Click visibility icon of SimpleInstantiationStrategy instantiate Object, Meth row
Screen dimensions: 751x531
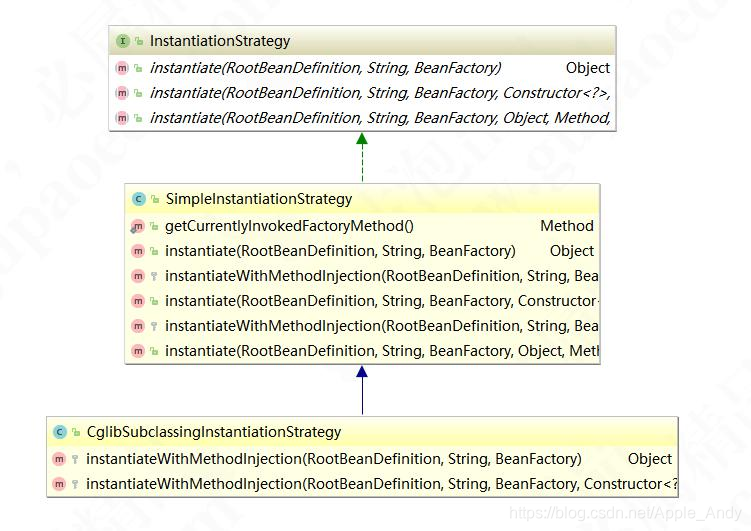click(x=154, y=351)
